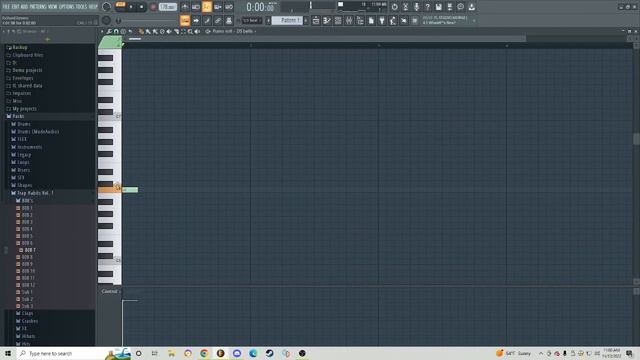Open the Piano roll window icon
This screenshot has height=360, width=640.
(327, 20)
